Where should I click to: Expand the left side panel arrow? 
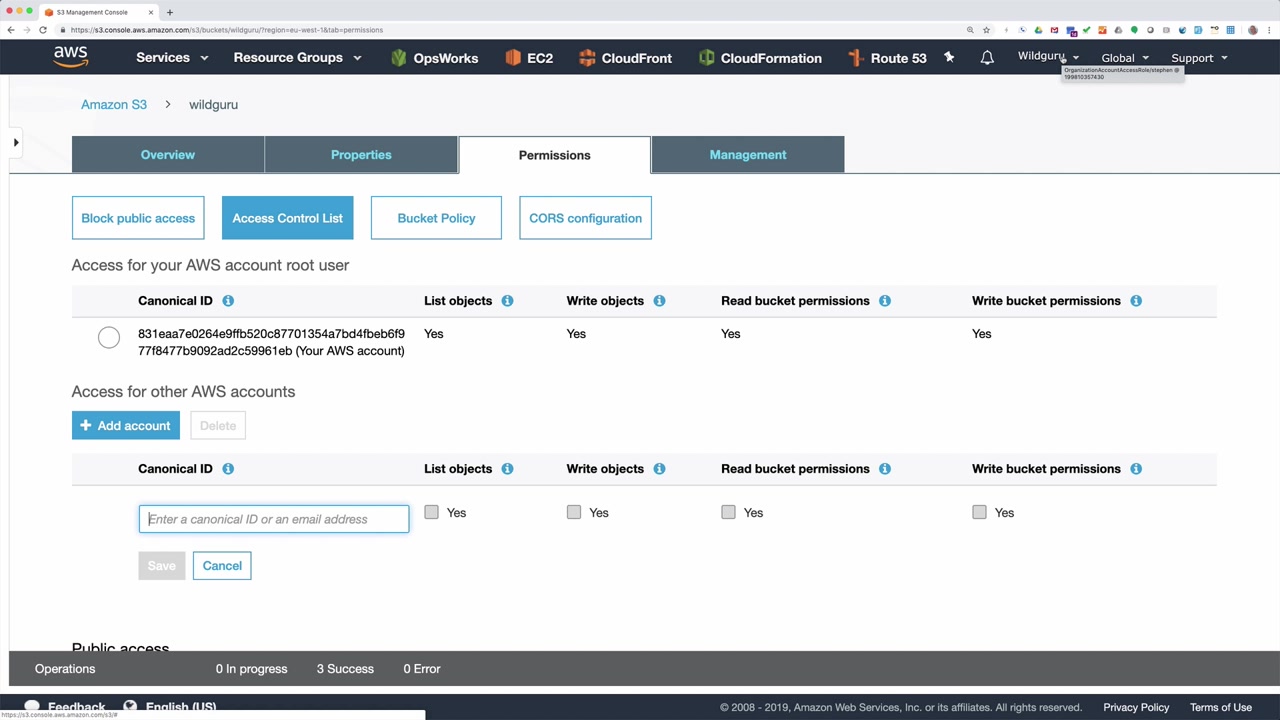[16, 143]
